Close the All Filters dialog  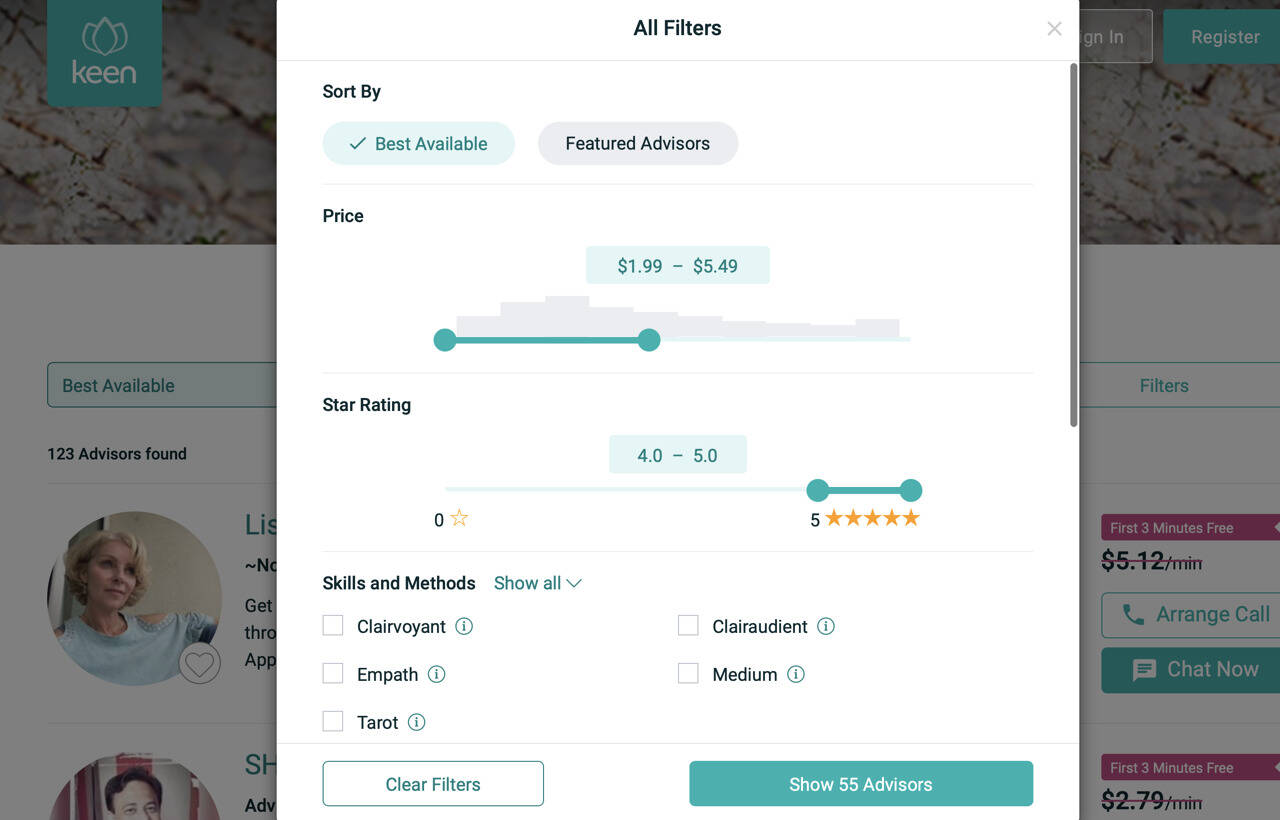click(x=1054, y=29)
